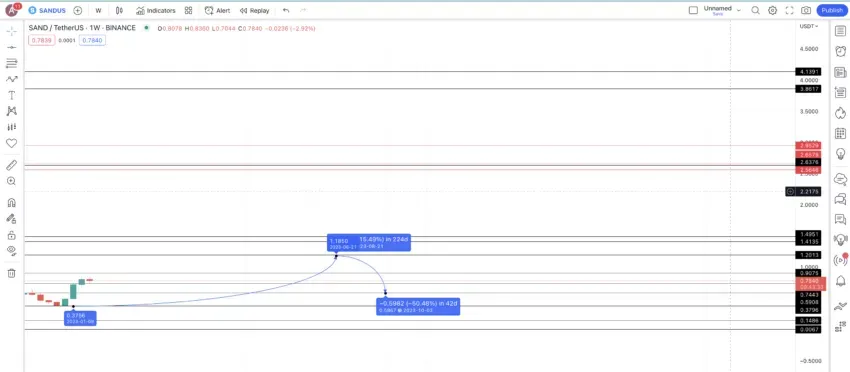Select the Fibonacci retracement tool
This screenshot has width=850, height=372.
pos(11,63)
